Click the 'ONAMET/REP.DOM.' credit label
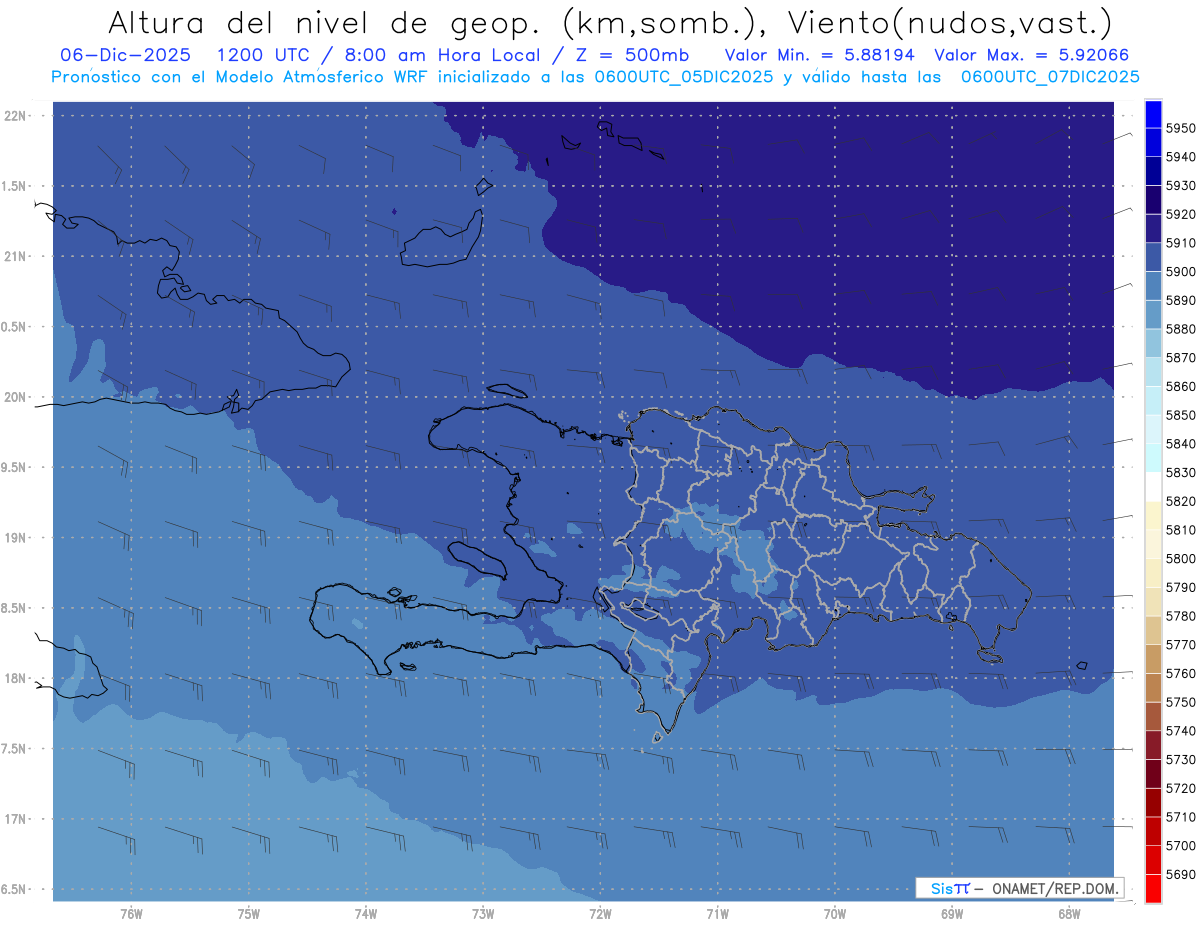The height and width of the screenshot is (927, 1200). click(1054, 888)
